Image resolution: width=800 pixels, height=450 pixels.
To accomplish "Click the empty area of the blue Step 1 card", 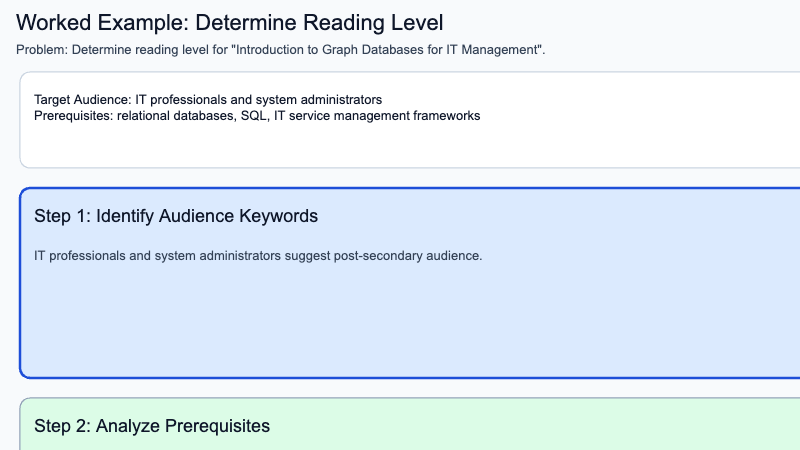I will point(400,320).
